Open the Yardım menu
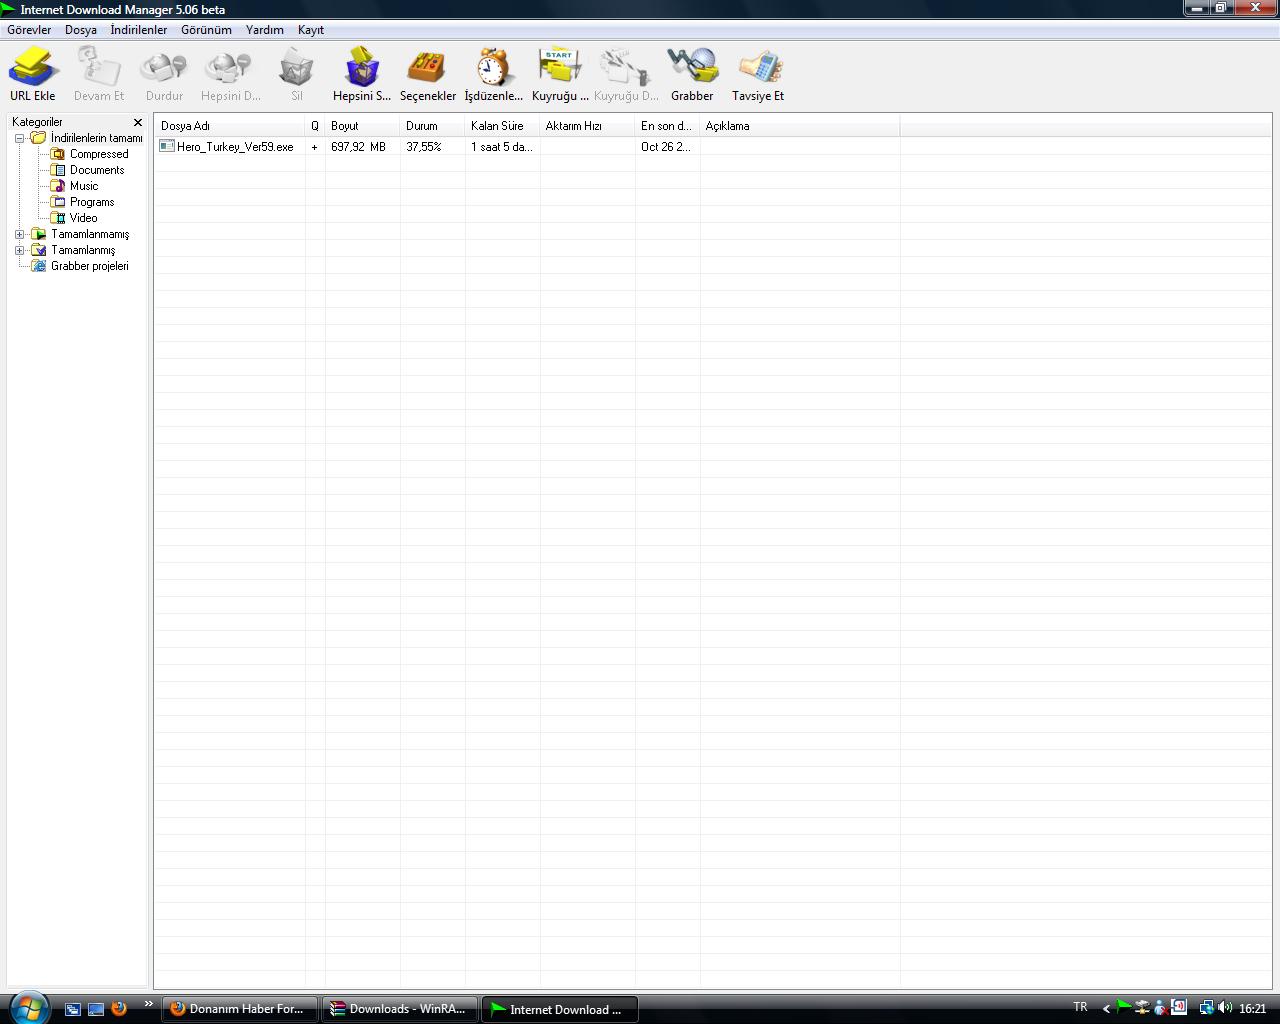Viewport: 1280px width, 1024px height. [x=265, y=30]
